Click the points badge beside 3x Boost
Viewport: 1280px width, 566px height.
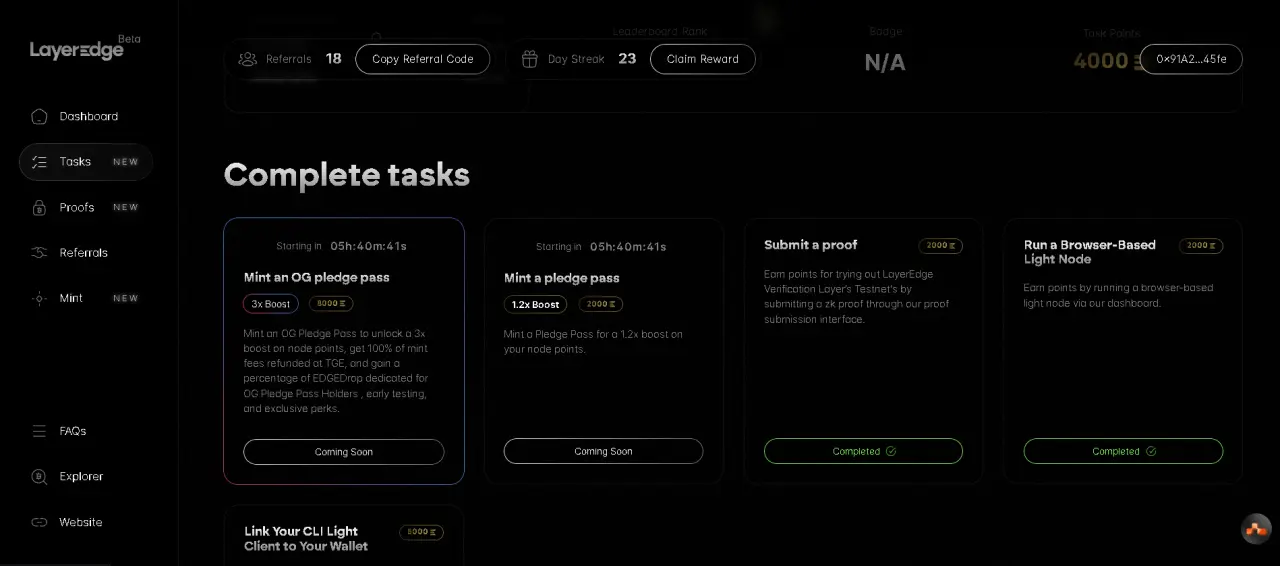coord(331,304)
